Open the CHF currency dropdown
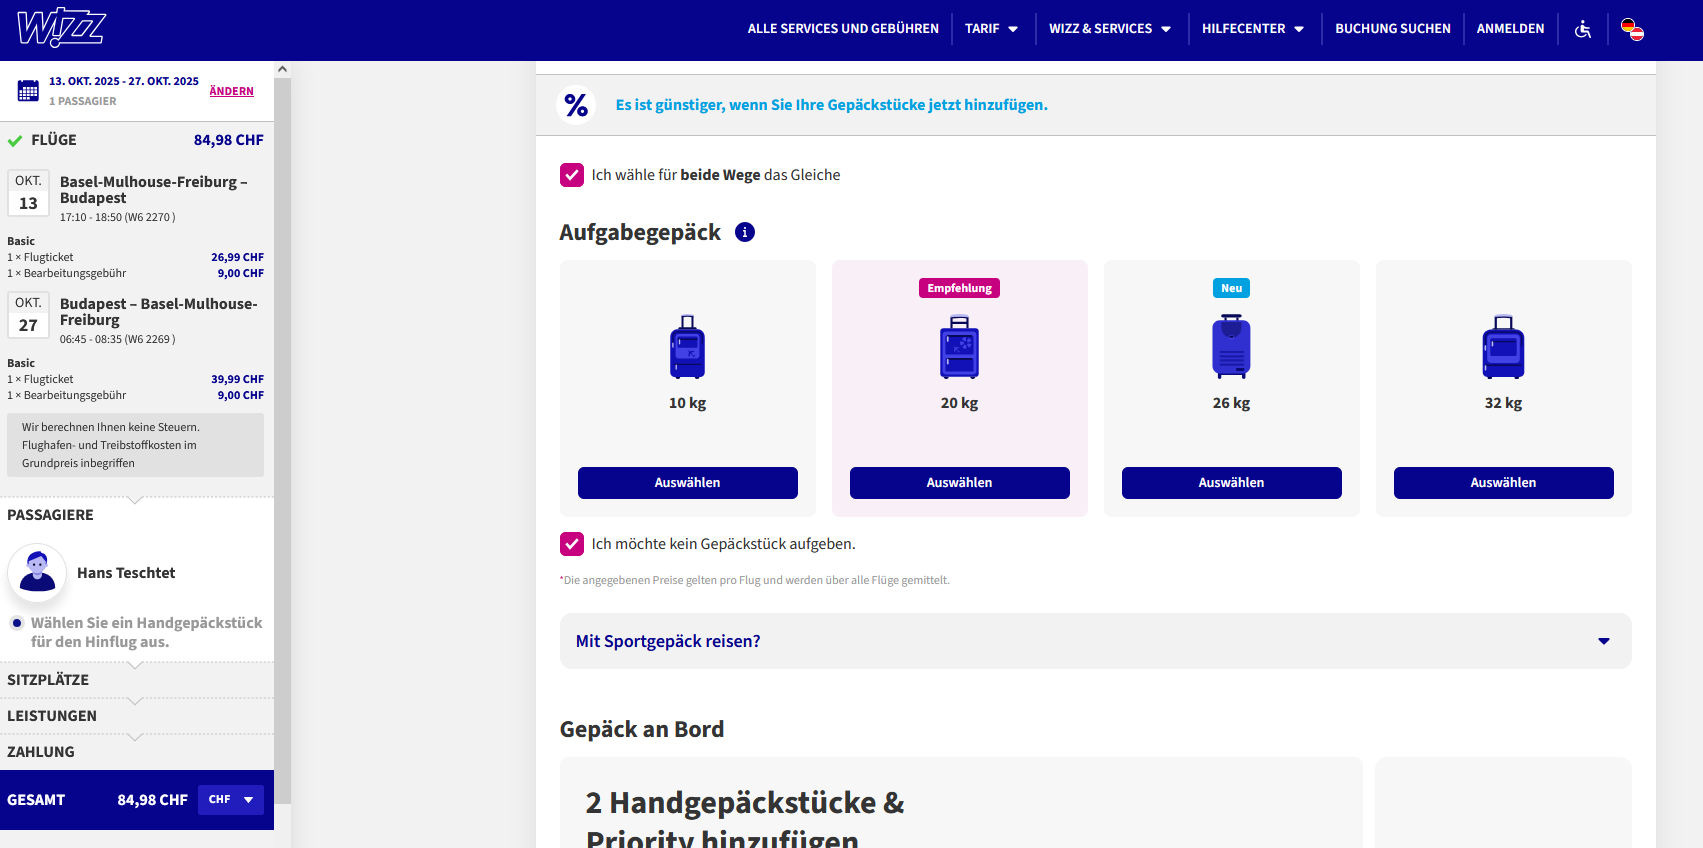This screenshot has width=1703, height=848. click(x=231, y=800)
